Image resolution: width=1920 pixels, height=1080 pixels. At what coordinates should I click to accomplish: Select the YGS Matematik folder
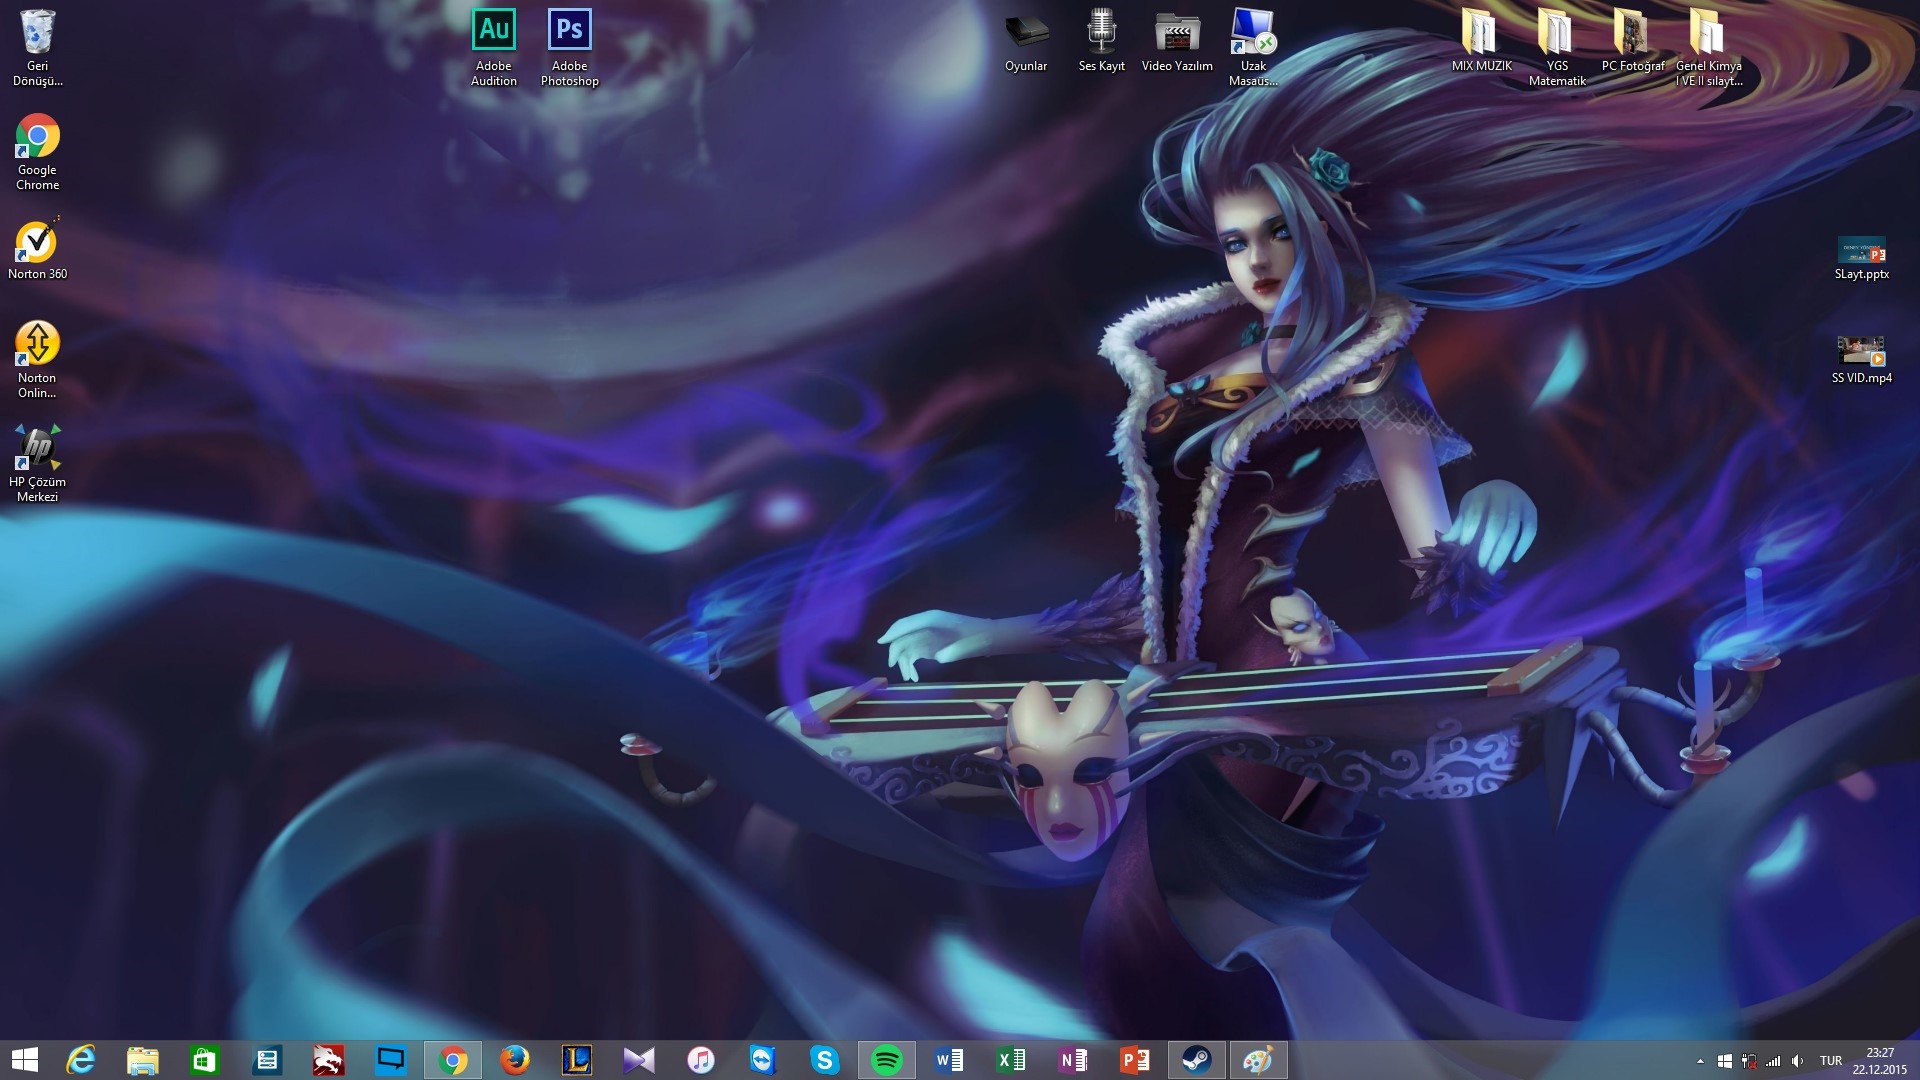tap(1557, 47)
